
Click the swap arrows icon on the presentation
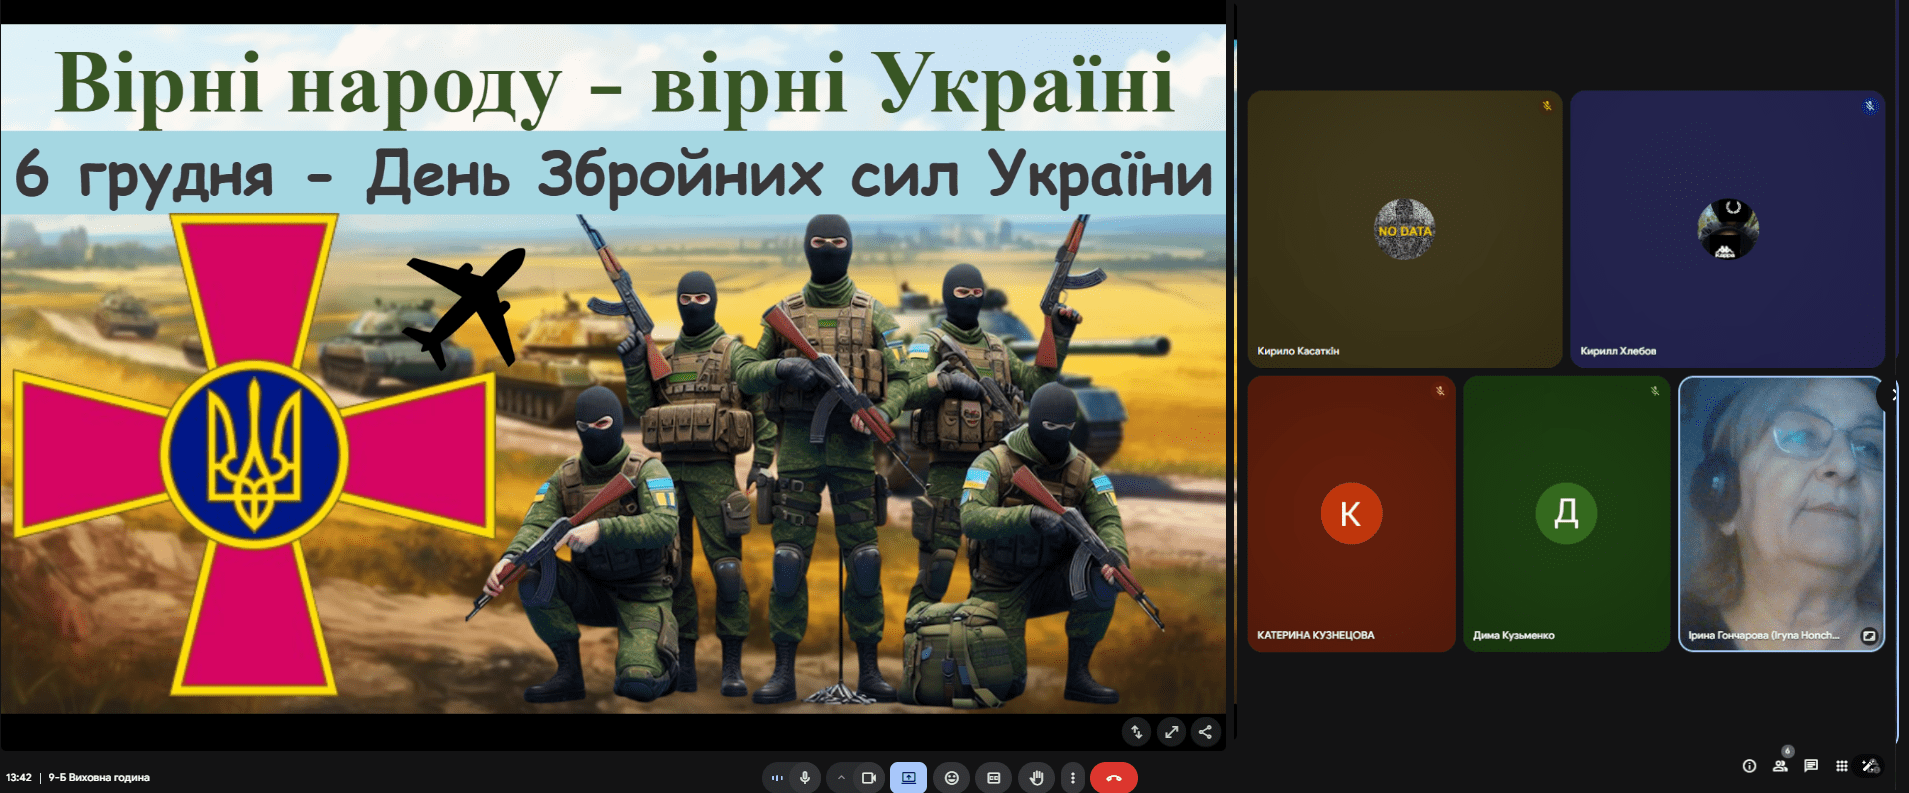(1137, 732)
